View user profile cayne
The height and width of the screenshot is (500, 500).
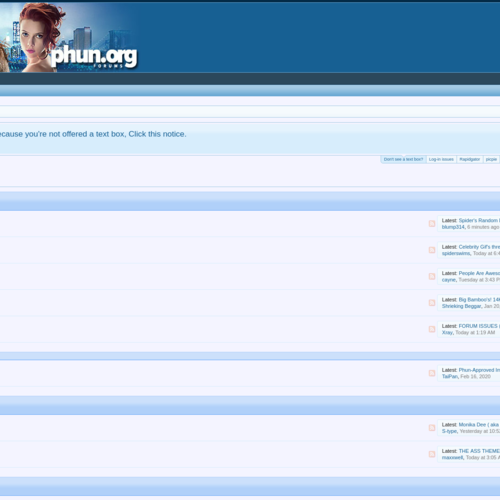pyautogui.click(x=449, y=280)
